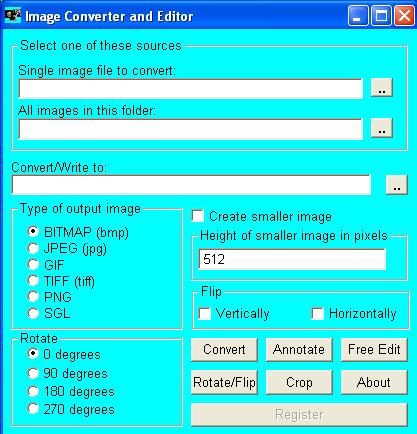The width and height of the screenshot is (417, 434).
Task: Open the Crop tool
Action: pos(299,382)
